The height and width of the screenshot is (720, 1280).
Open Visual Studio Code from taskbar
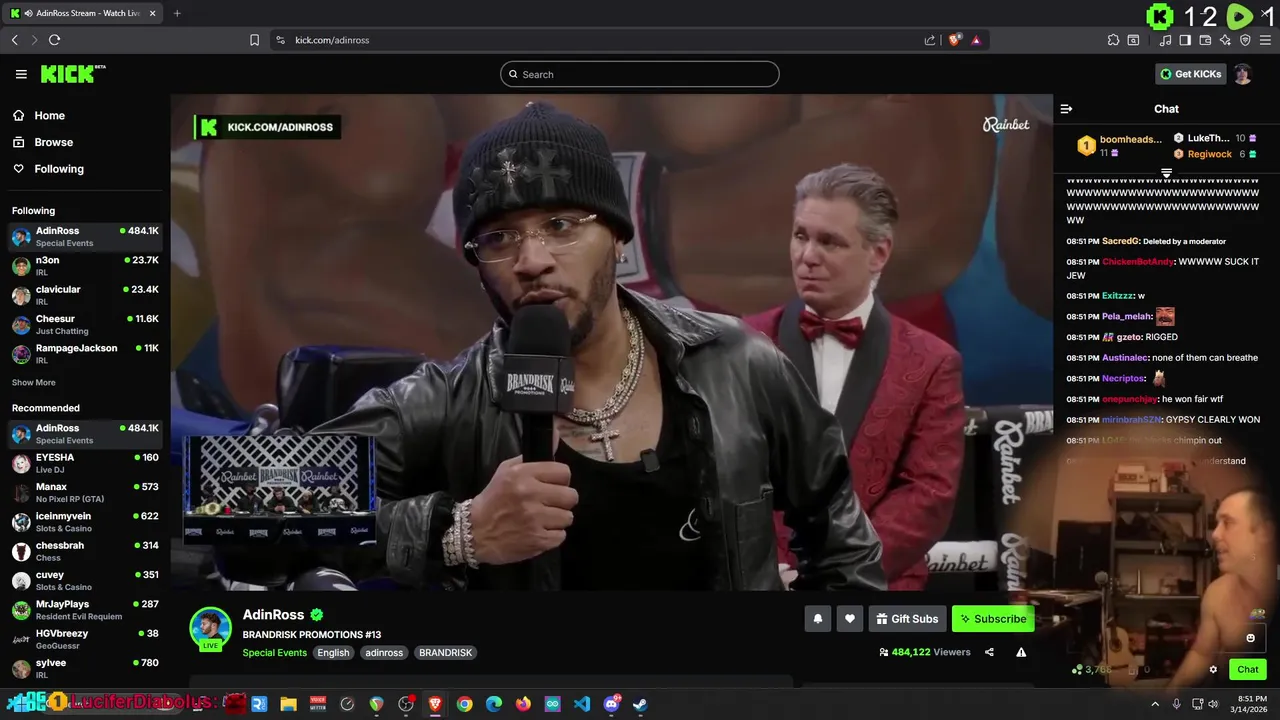point(582,704)
